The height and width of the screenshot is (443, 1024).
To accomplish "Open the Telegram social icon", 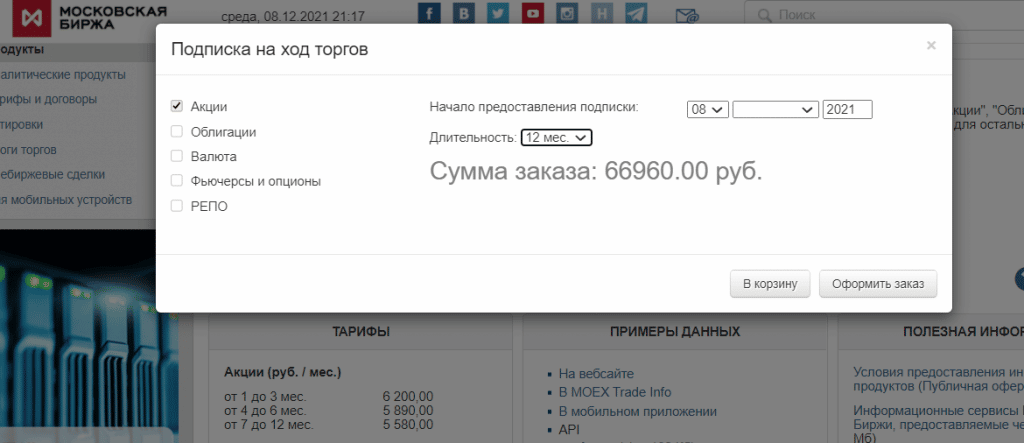I will coord(636,13).
